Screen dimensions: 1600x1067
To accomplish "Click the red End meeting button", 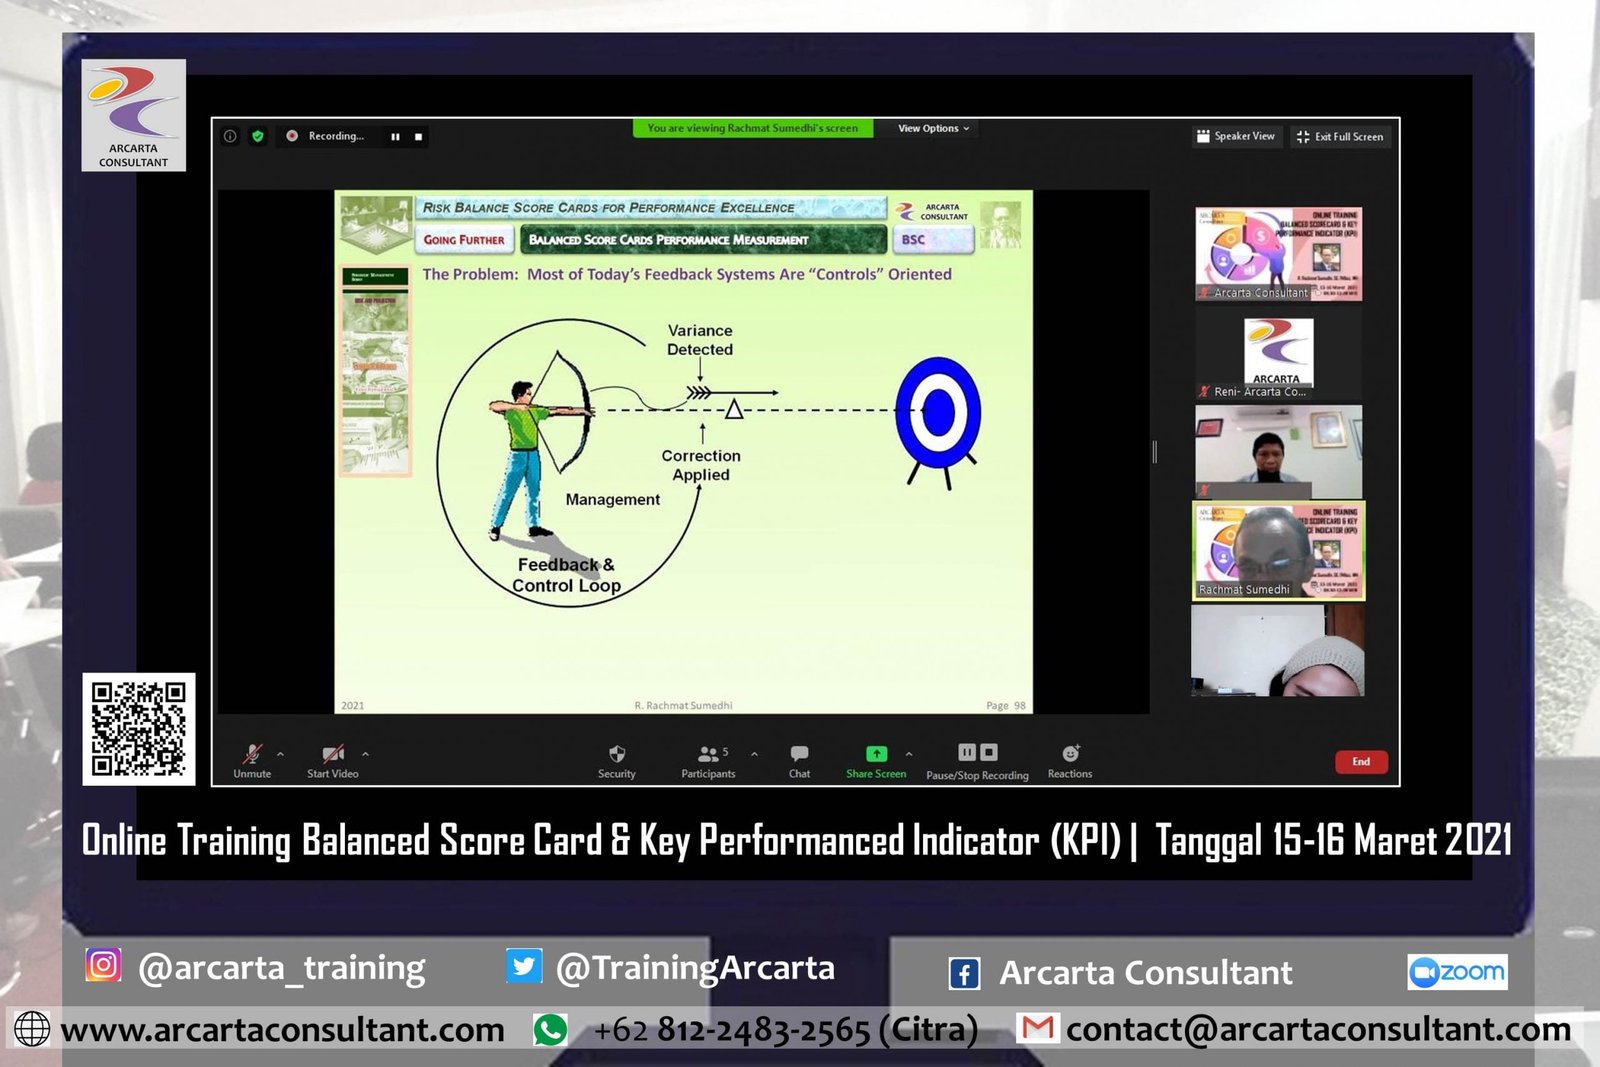I will pos(1360,762).
